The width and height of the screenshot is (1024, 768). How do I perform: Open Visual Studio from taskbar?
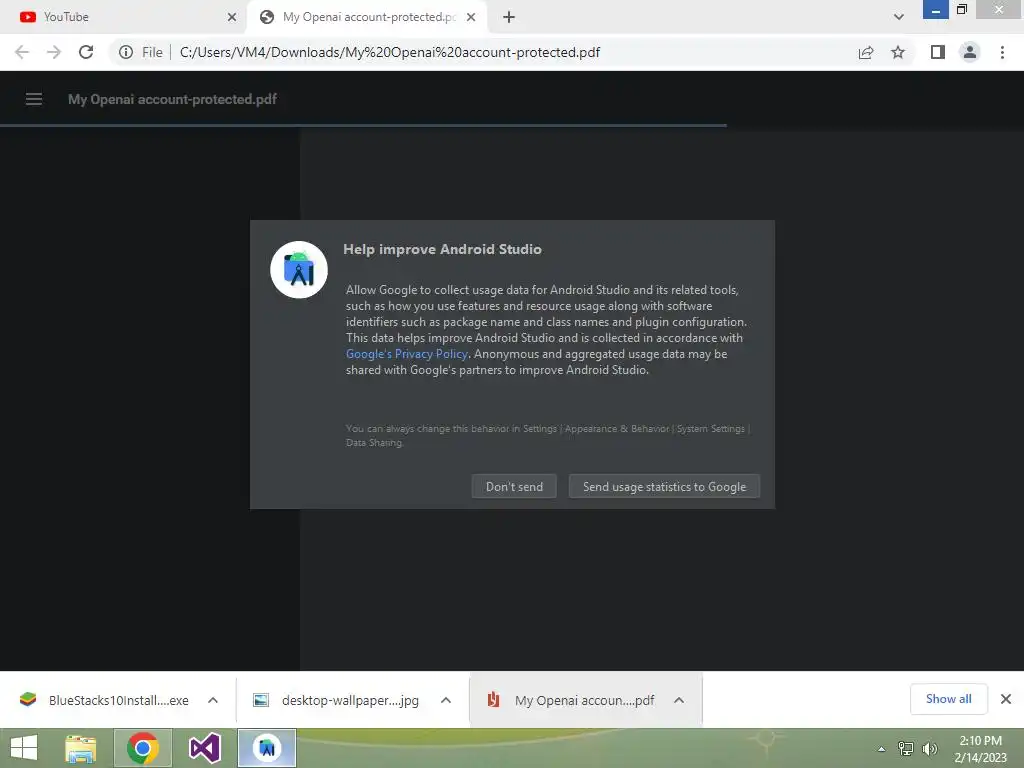coord(204,748)
